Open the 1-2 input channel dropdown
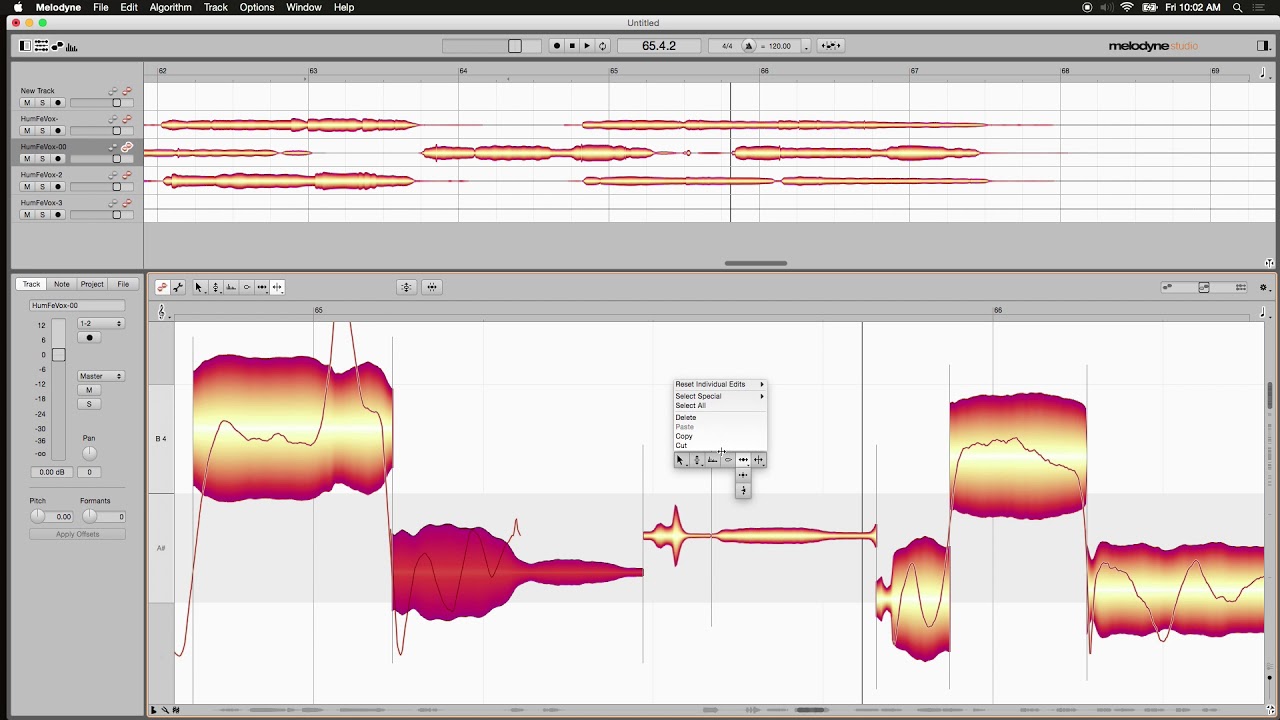This screenshot has width=1280, height=720. pyautogui.click(x=101, y=324)
